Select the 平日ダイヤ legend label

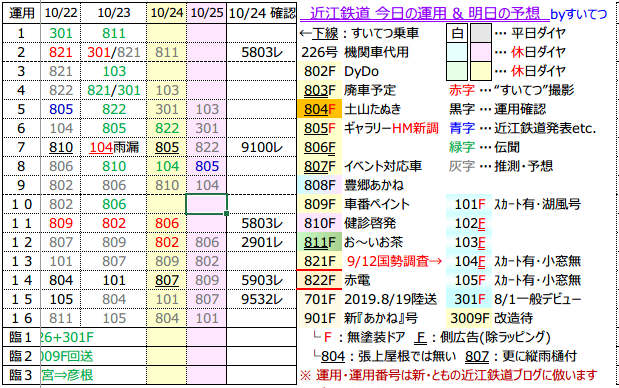pyautogui.click(x=538, y=33)
